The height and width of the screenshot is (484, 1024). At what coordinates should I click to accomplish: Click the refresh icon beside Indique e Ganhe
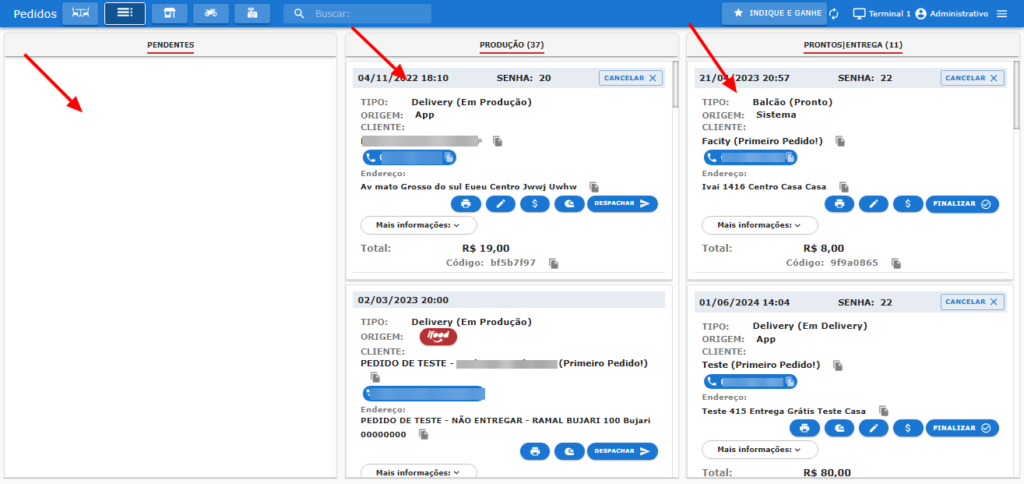pyautogui.click(x=833, y=13)
